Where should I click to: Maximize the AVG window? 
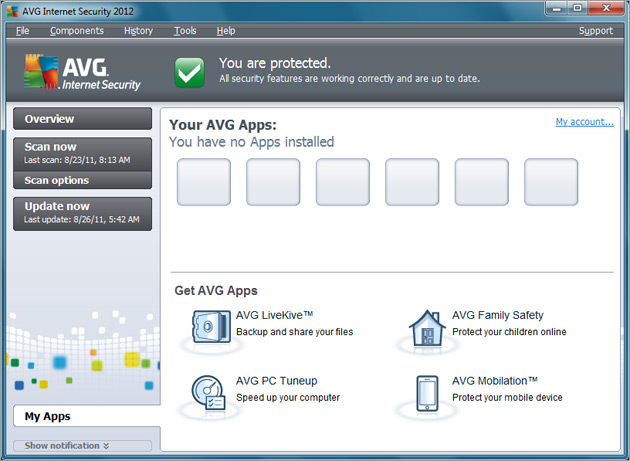click(578, 8)
